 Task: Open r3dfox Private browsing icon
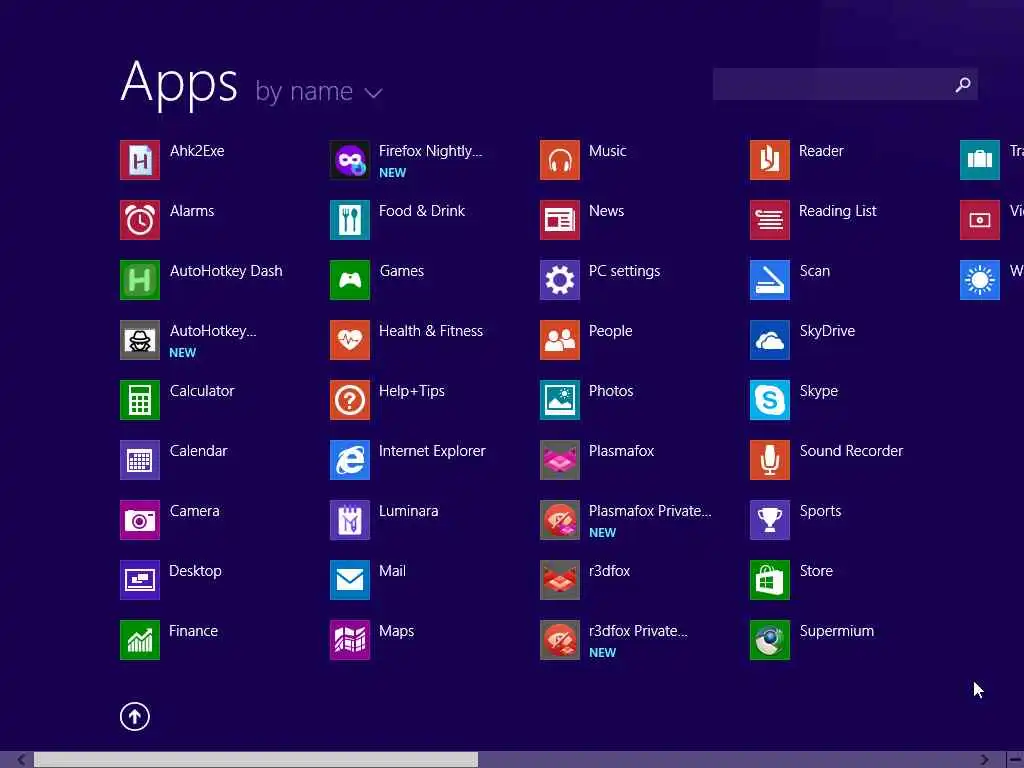pos(560,640)
